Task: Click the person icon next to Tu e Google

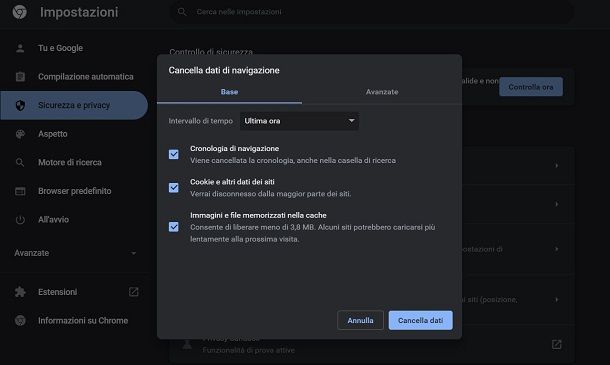Action: tap(20, 48)
